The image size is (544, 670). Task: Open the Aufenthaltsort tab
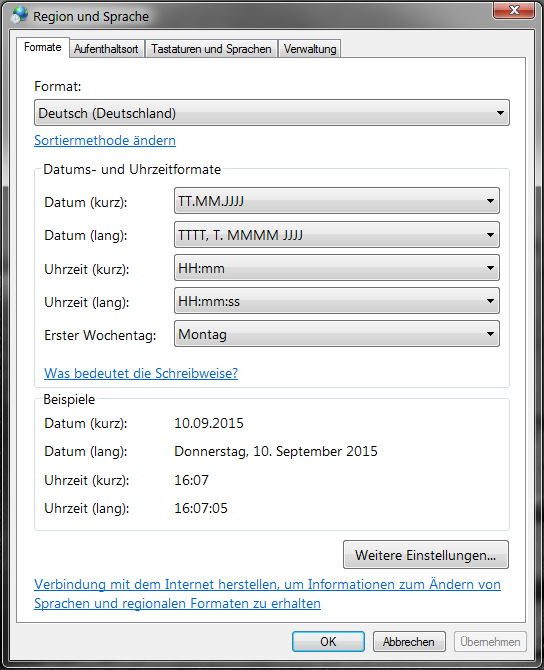coord(106,49)
